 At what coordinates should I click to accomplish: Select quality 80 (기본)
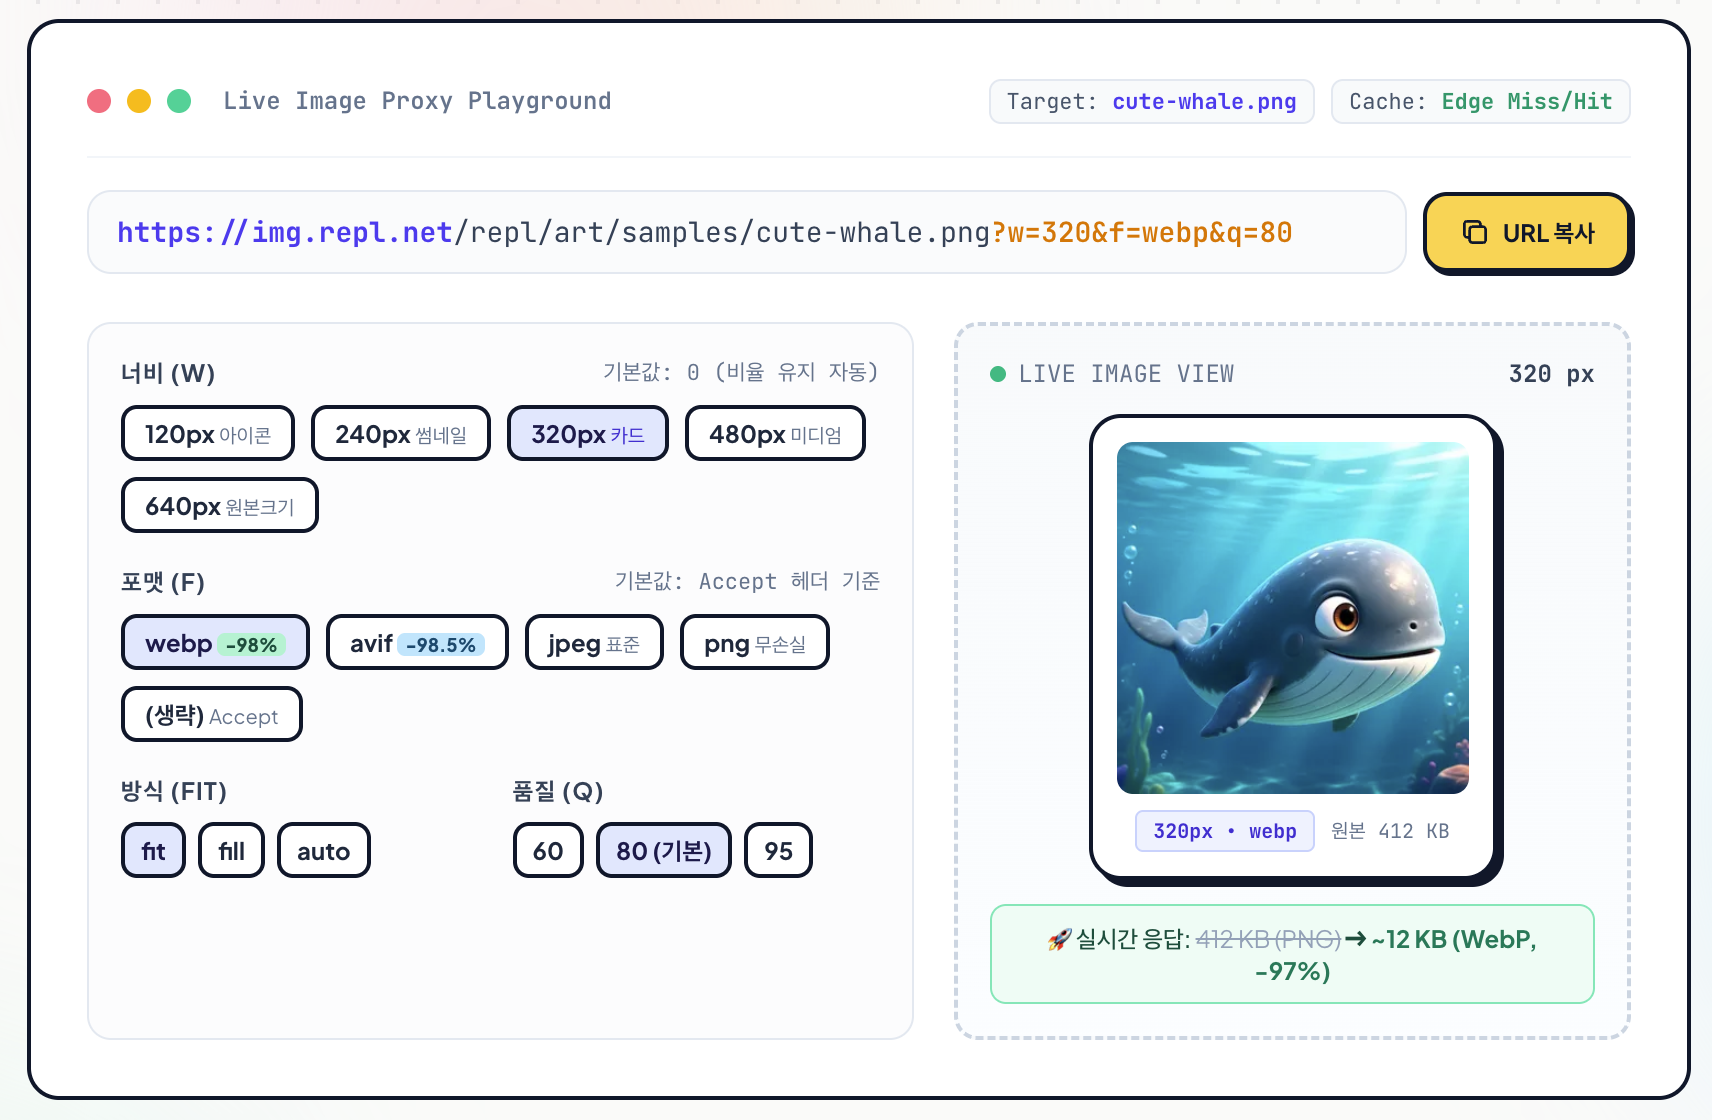coord(664,851)
